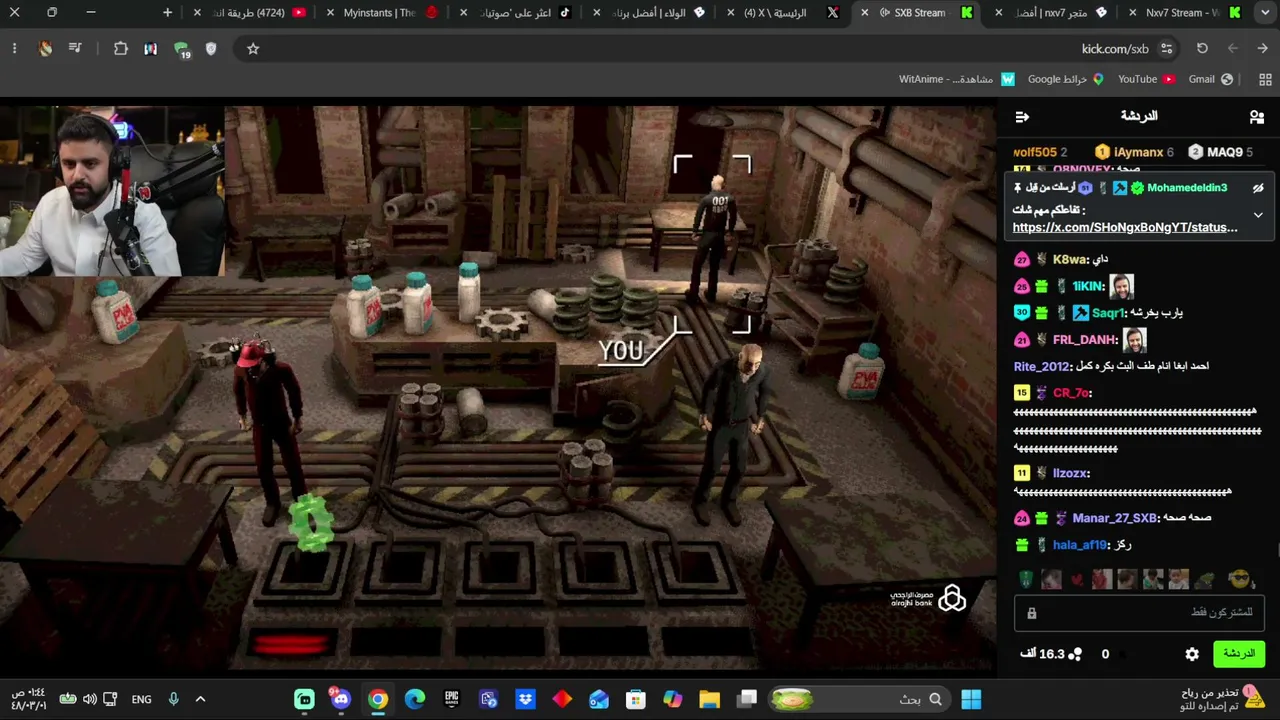
Task: Open the Windows Start menu
Action: point(971,699)
